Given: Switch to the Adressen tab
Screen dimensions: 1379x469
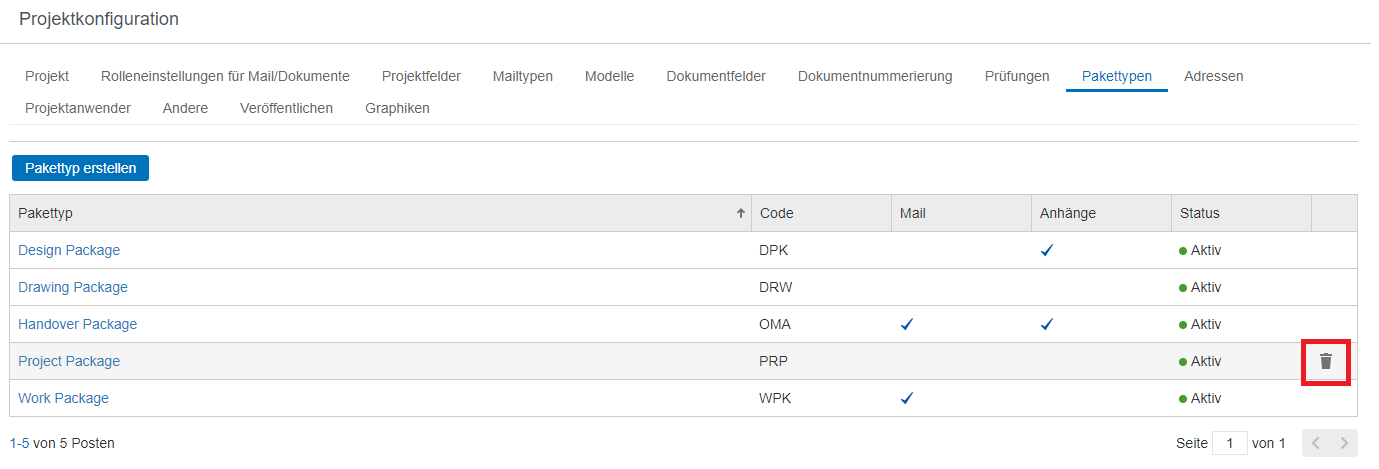Looking at the screenshot, I should [x=1213, y=76].
